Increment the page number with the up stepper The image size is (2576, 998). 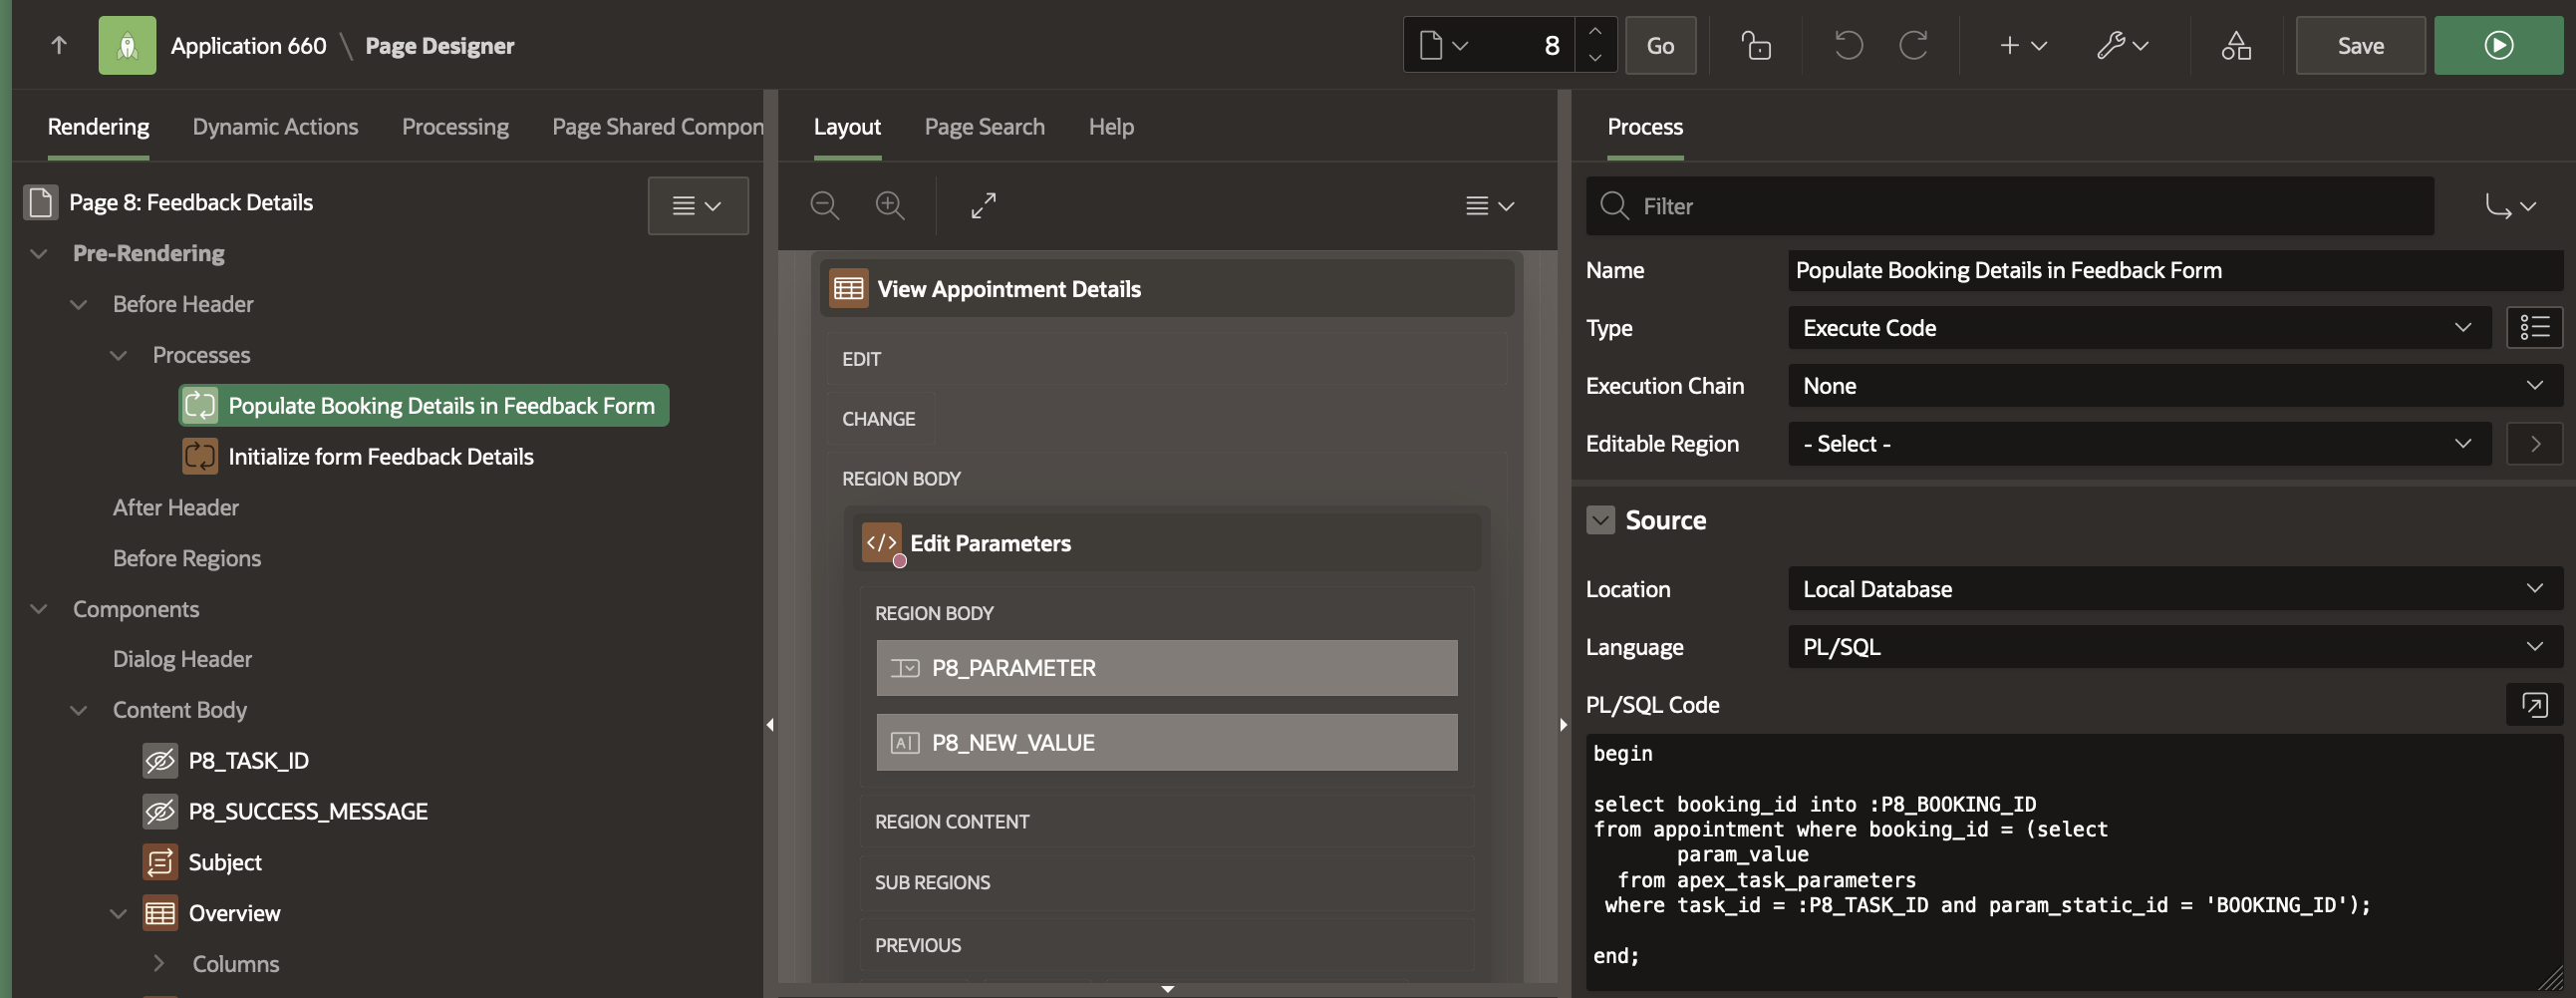point(1595,31)
